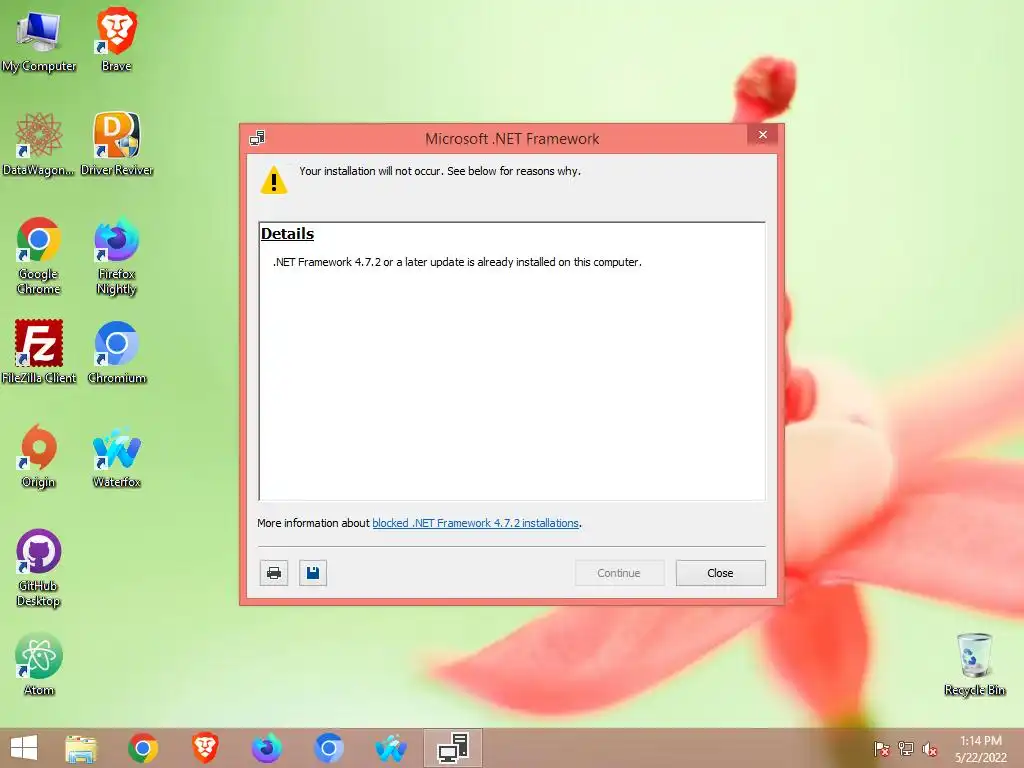Click the '.NET Framework 4.7.2 or a later update' message

click(457, 262)
